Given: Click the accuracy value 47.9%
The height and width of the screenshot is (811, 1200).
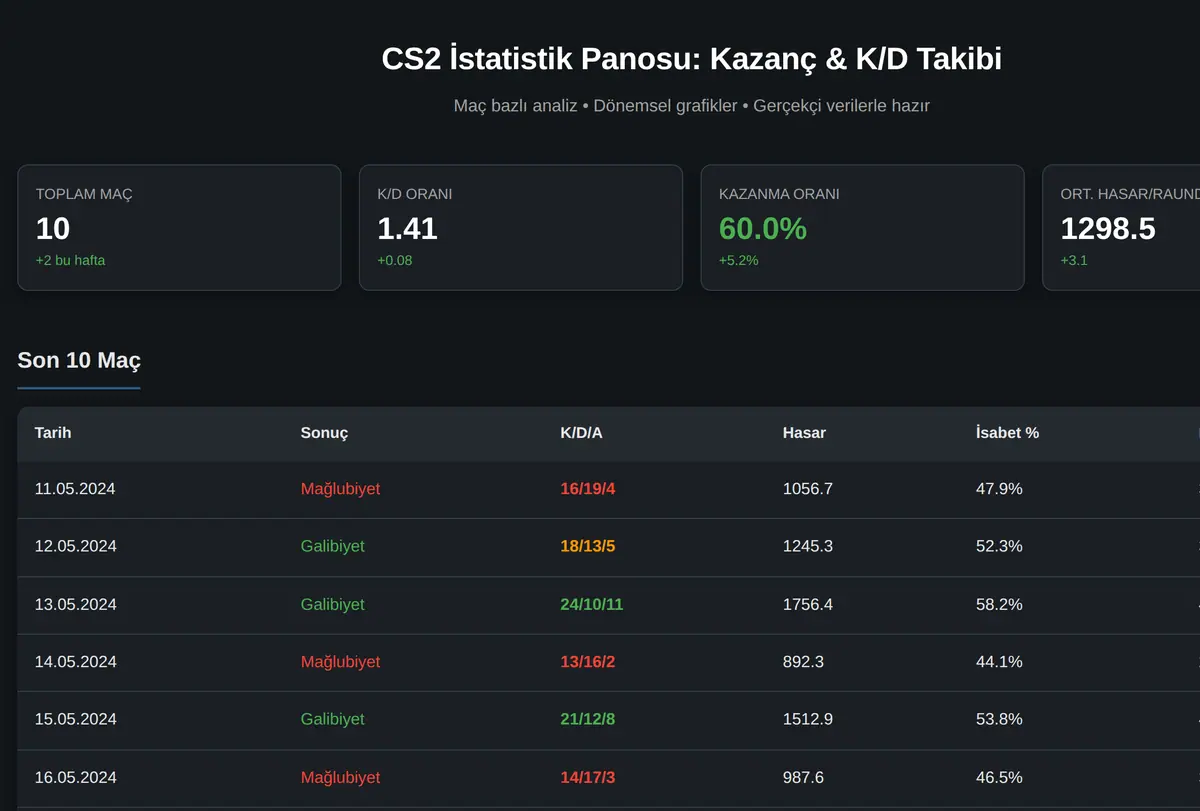Looking at the screenshot, I should coord(999,489).
